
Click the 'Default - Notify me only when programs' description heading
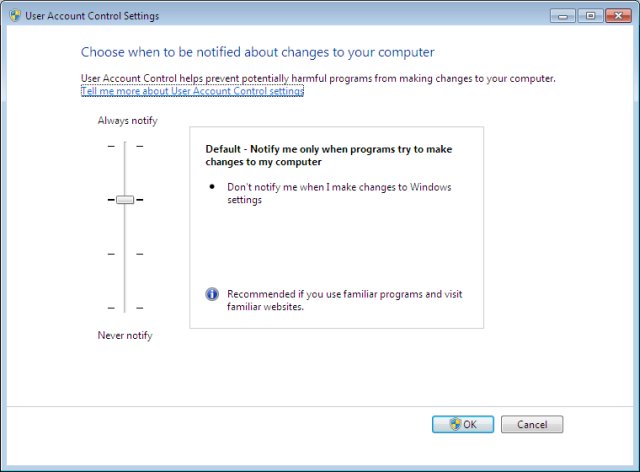click(x=329, y=155)
